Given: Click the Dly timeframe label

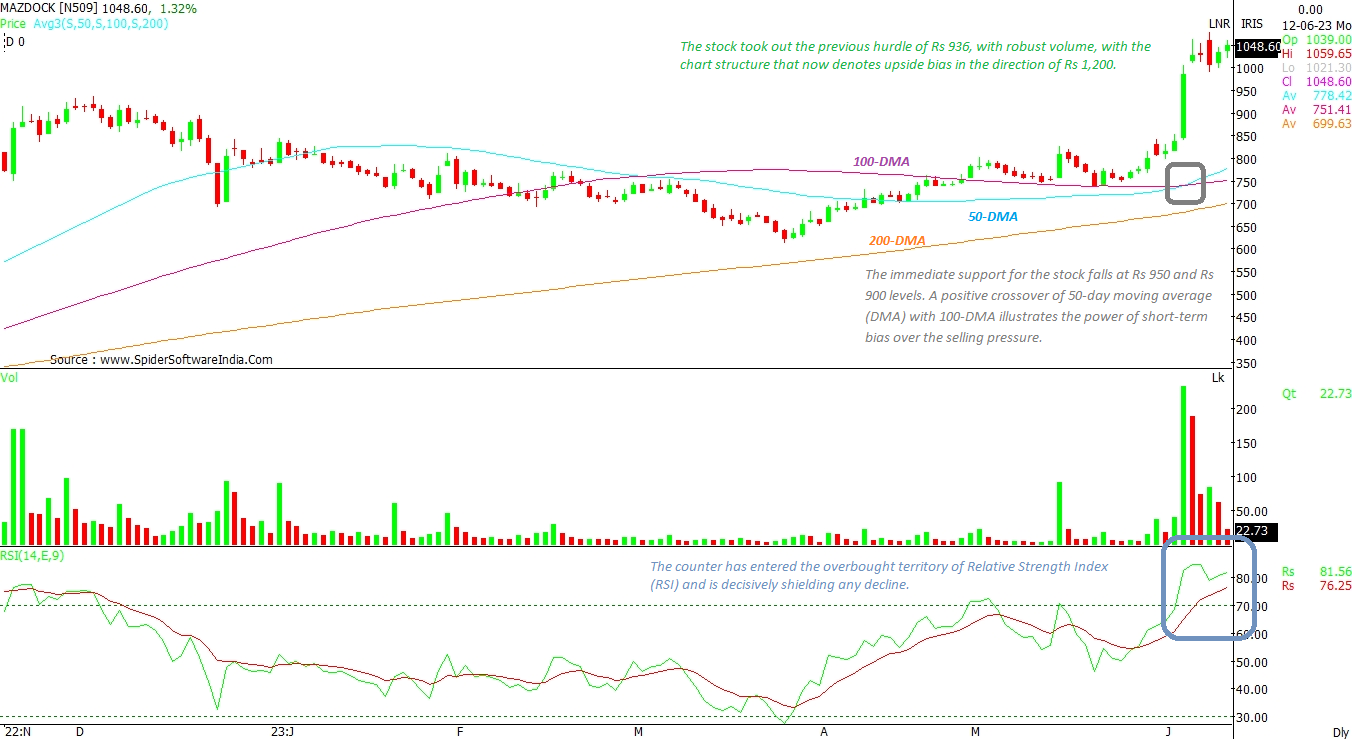Looking at the screenshot, I should click(x=1340, y=733).
